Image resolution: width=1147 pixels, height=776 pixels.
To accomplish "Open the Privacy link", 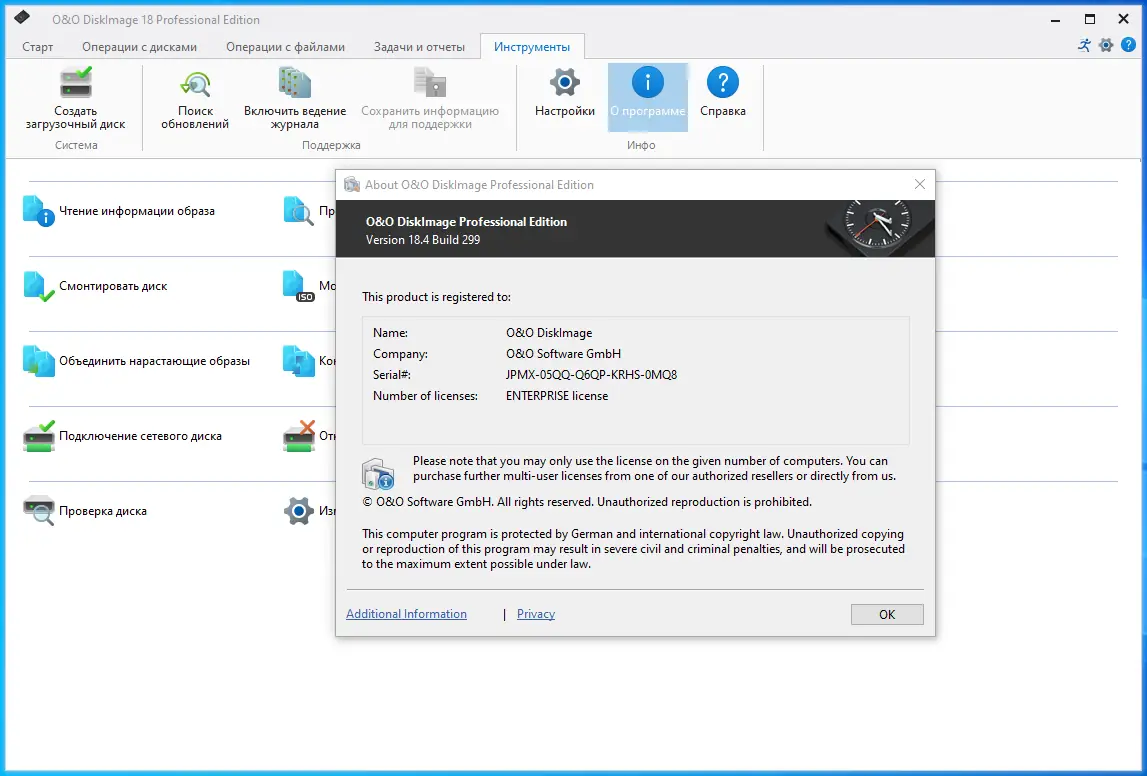I will pyautogui.click(x=536, y=613).
